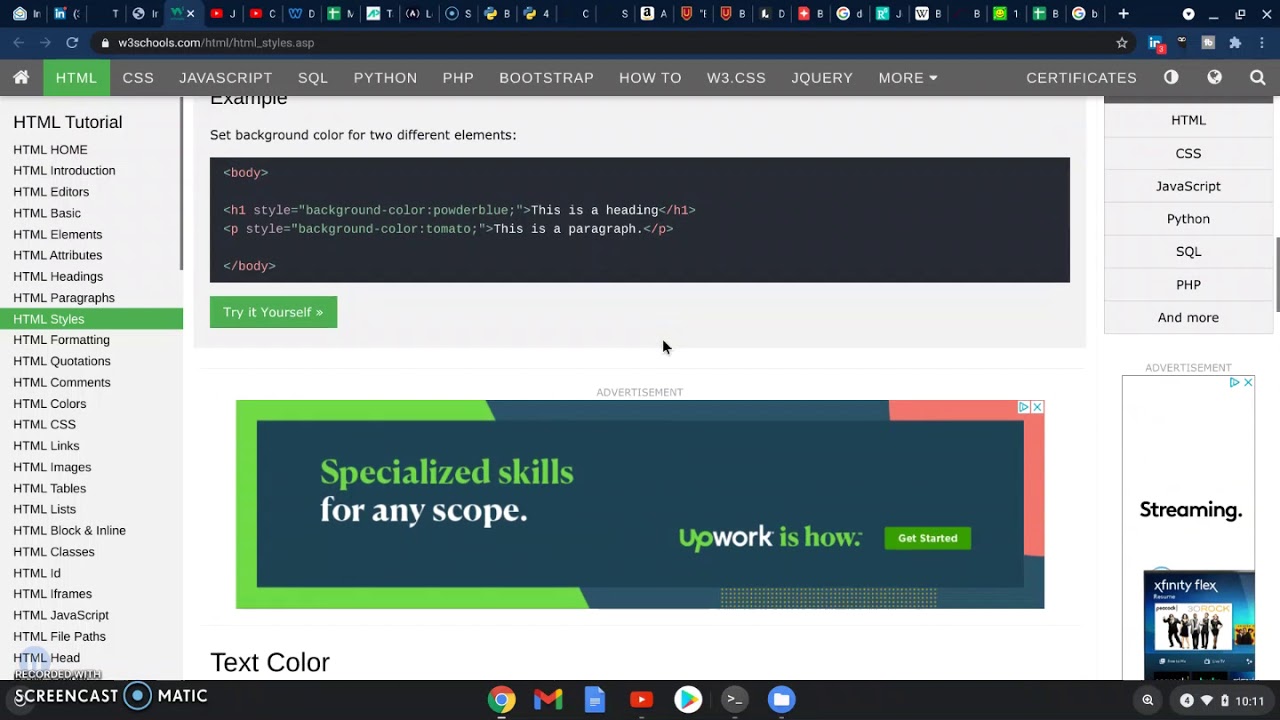Open the system tray clock showing 10:11
The width and height of the screenshot is (1280, 720).
(x=1250, y=701)
